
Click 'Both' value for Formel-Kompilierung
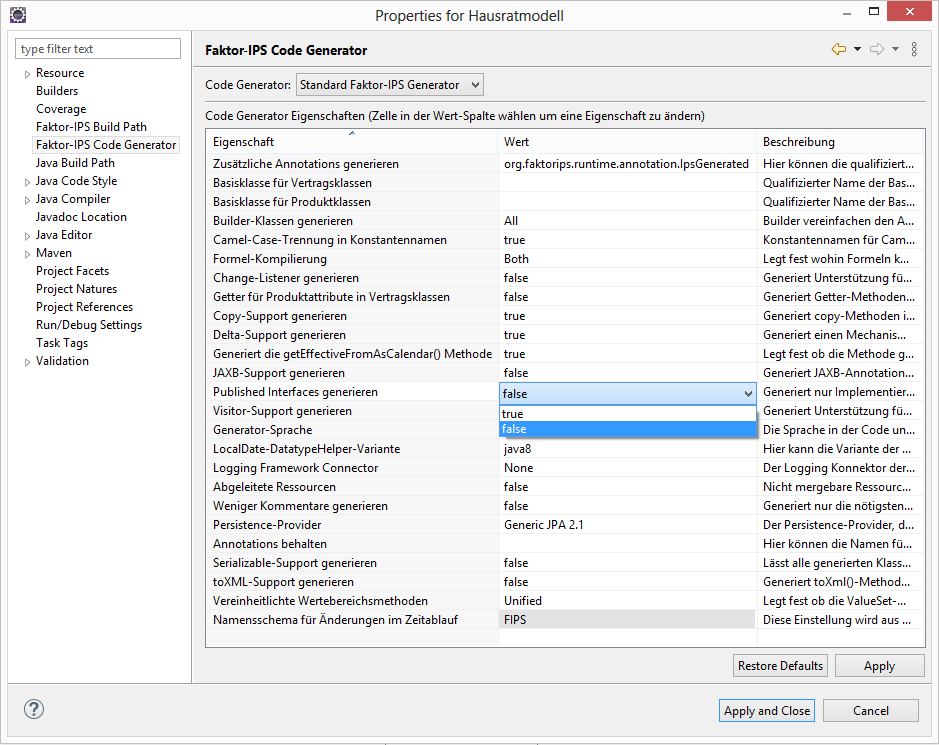[516, 259]
